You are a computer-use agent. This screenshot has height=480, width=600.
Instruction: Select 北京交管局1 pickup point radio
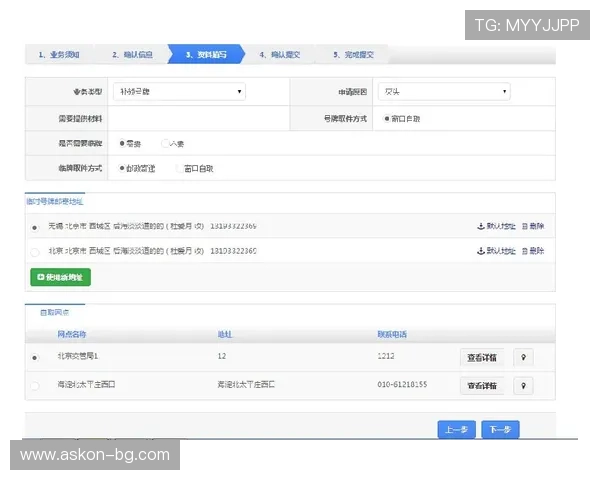35,358
